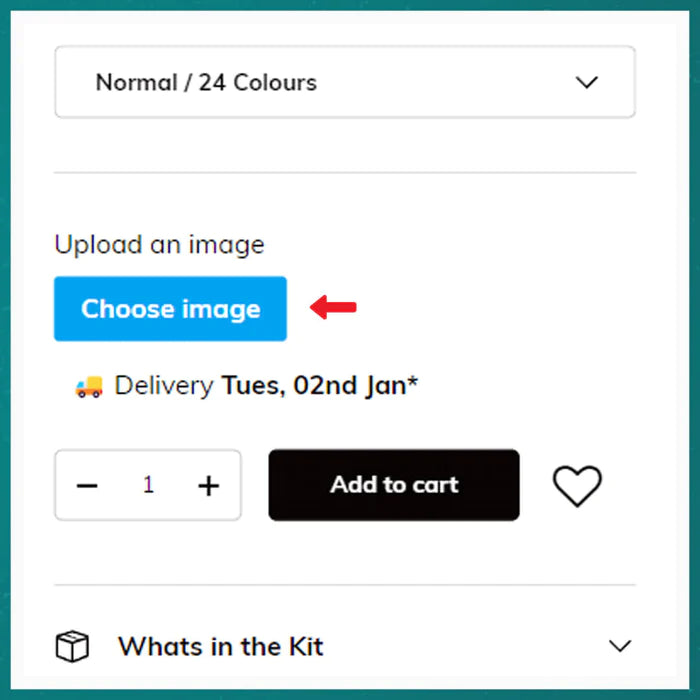Click the quantity number field
This screenshot has height=700, width=700.
click(148, 486)
